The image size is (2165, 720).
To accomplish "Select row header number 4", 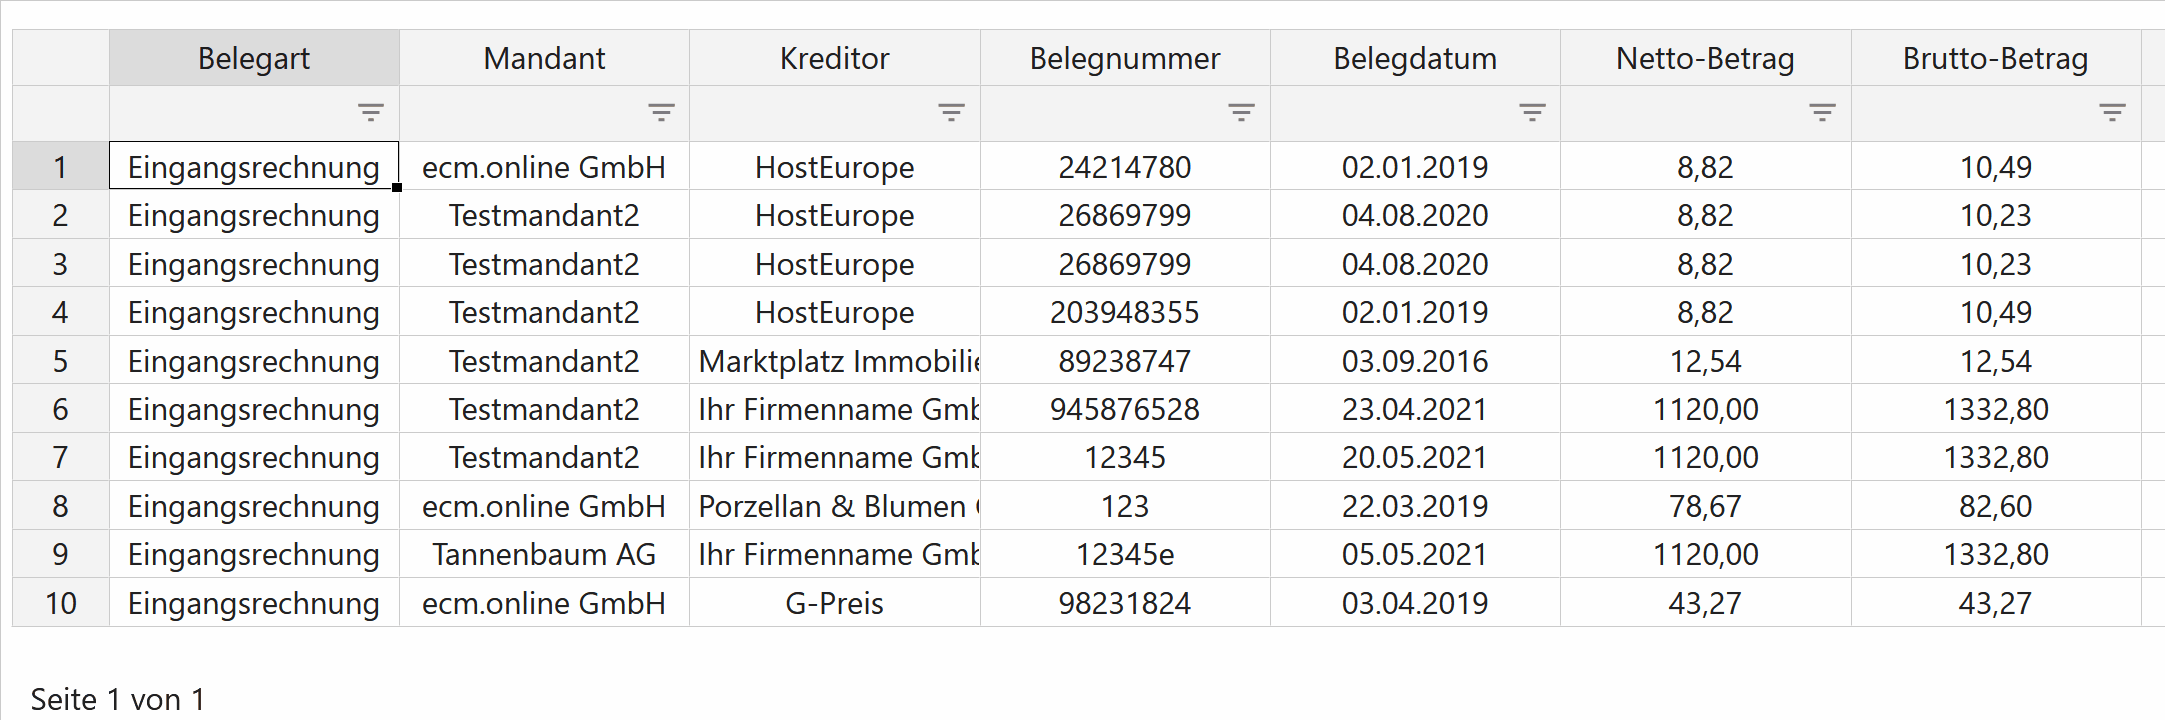I will (x=61, y=312).
